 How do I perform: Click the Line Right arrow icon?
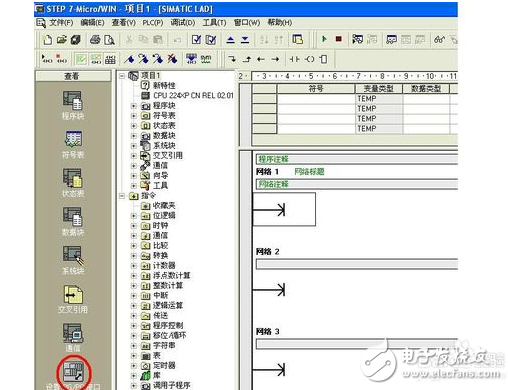coord(275,59)
